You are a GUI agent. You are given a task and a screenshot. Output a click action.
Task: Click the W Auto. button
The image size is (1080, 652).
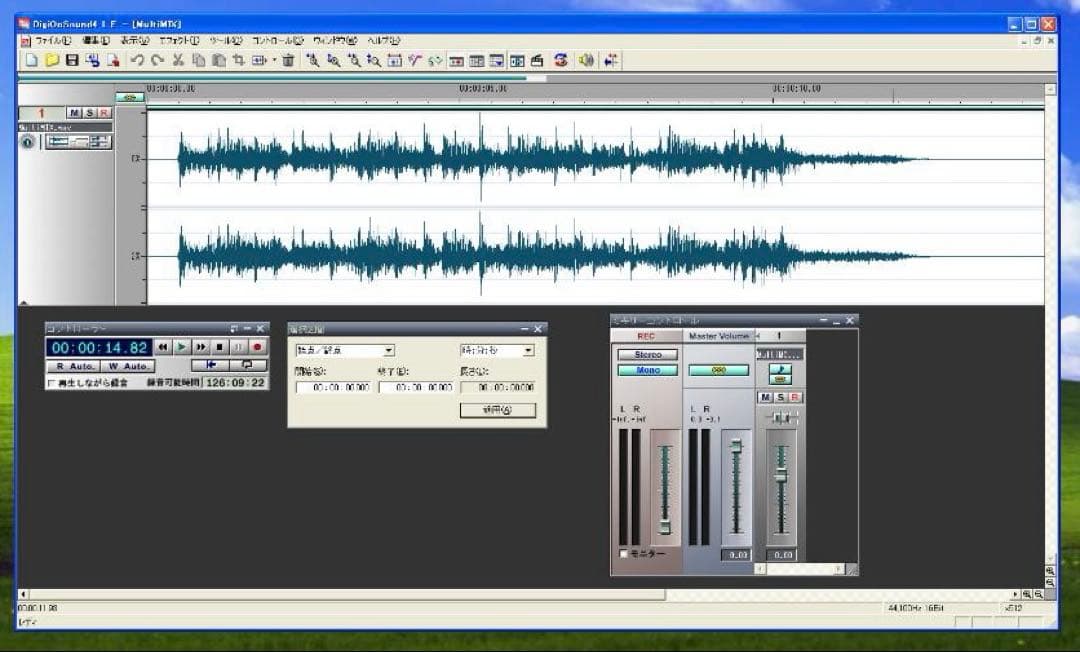click(x=126, y=366)
